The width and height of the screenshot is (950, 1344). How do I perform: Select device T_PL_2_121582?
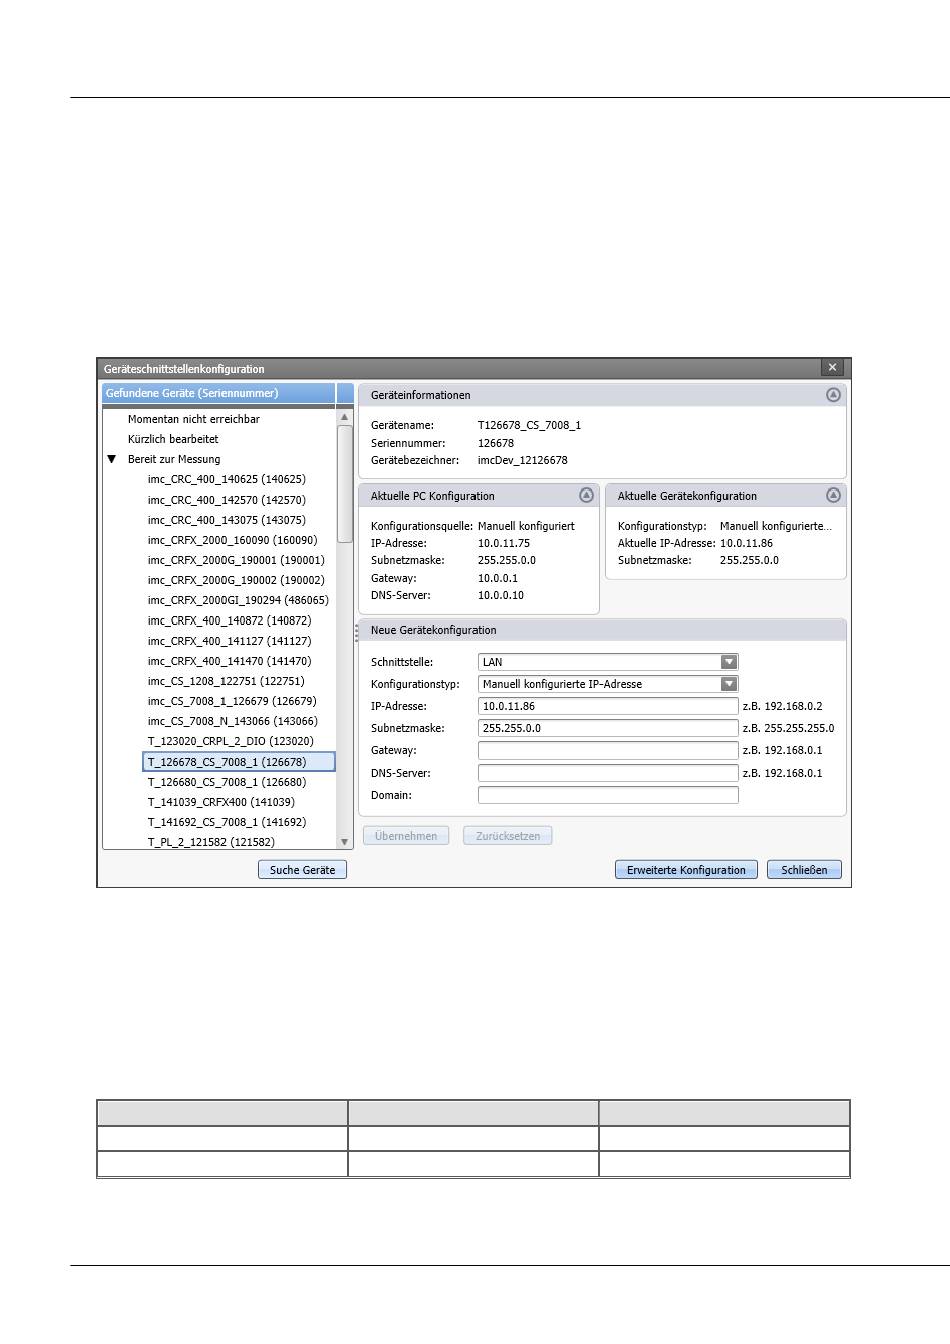coord(211,842)
